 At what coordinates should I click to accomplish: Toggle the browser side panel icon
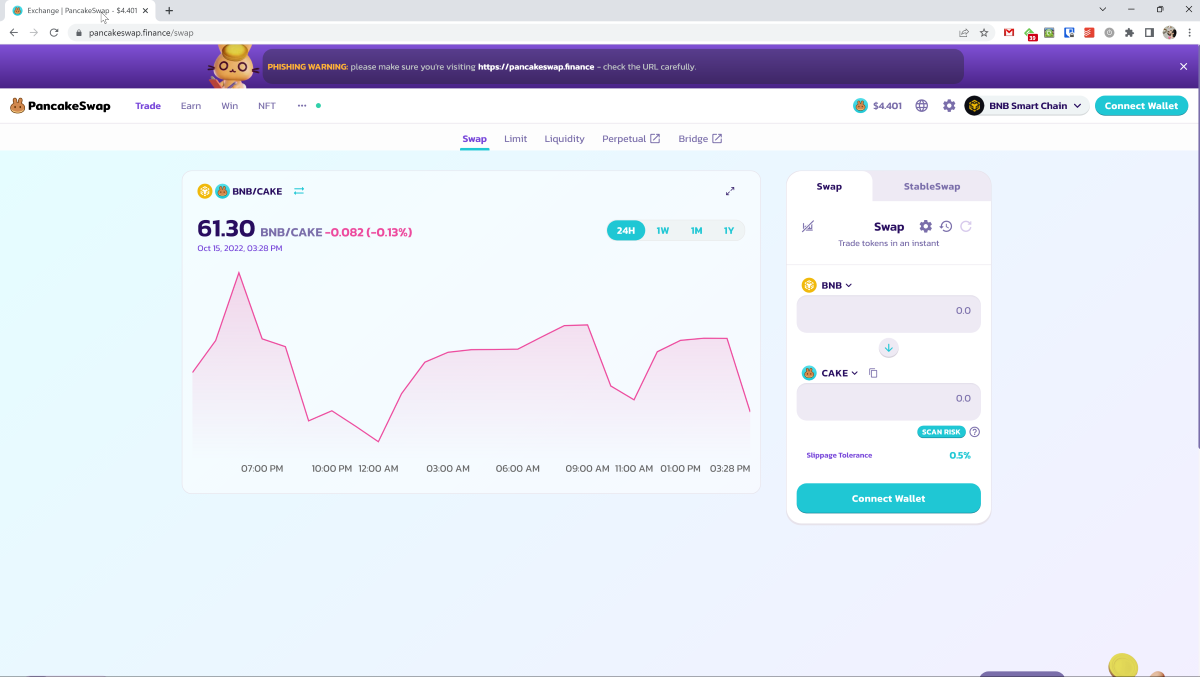1149,32
